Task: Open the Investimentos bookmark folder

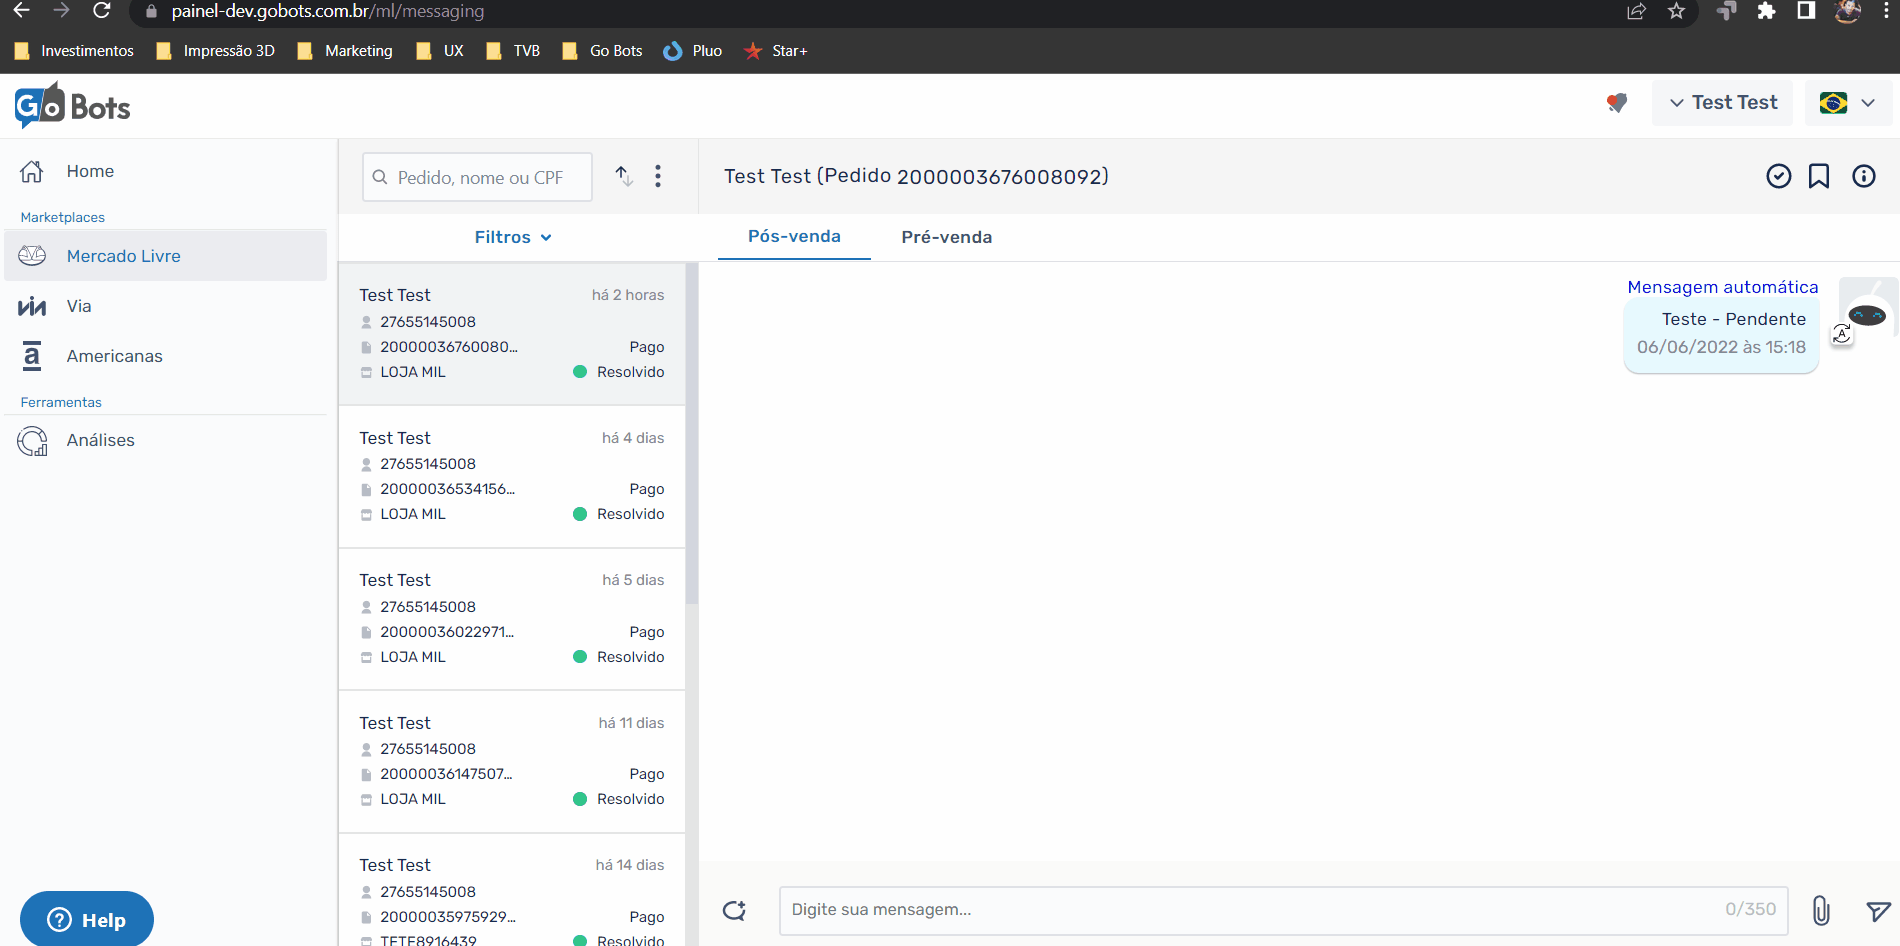Action: coord(74,51)
